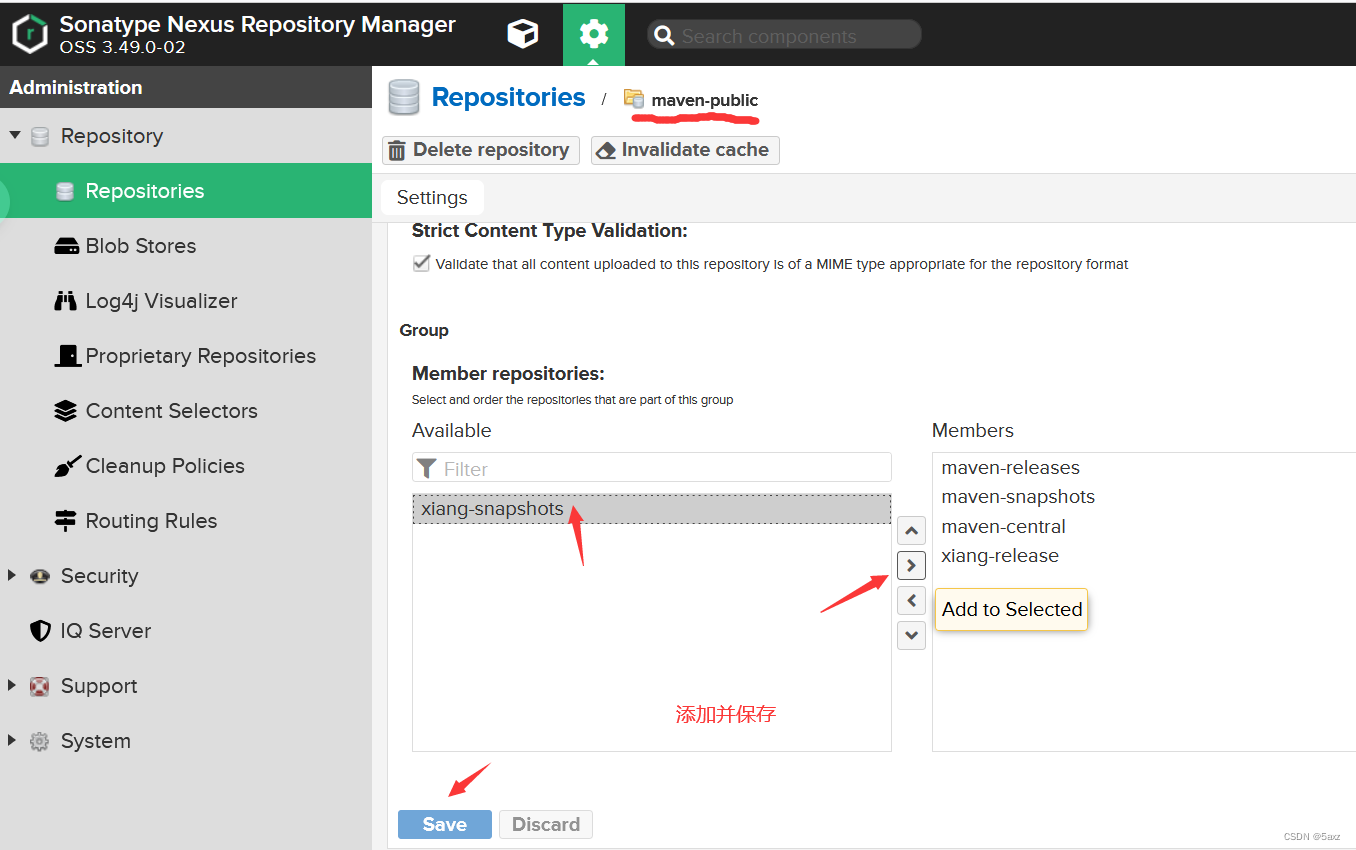Screen dimensions: 1356x850
Task: Toggle Strict Content Type Validation checkbox
Action: pyautogui.click(x=421, y=264)
